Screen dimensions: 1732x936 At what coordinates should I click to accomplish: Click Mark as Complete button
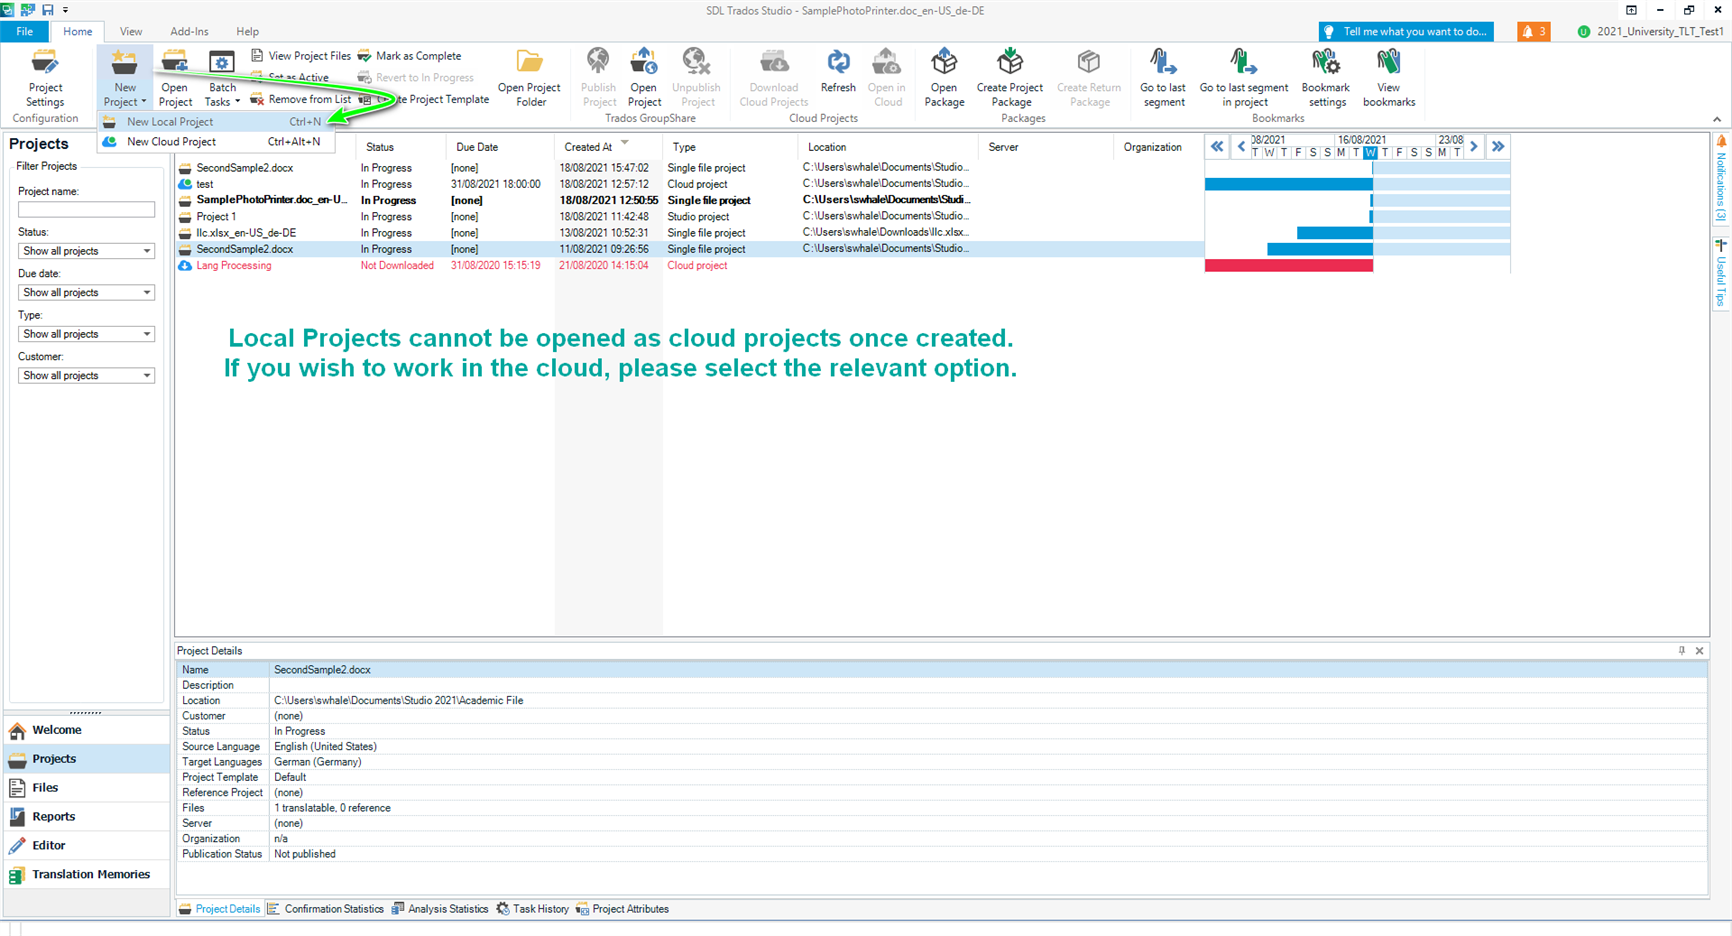(417, 56)
